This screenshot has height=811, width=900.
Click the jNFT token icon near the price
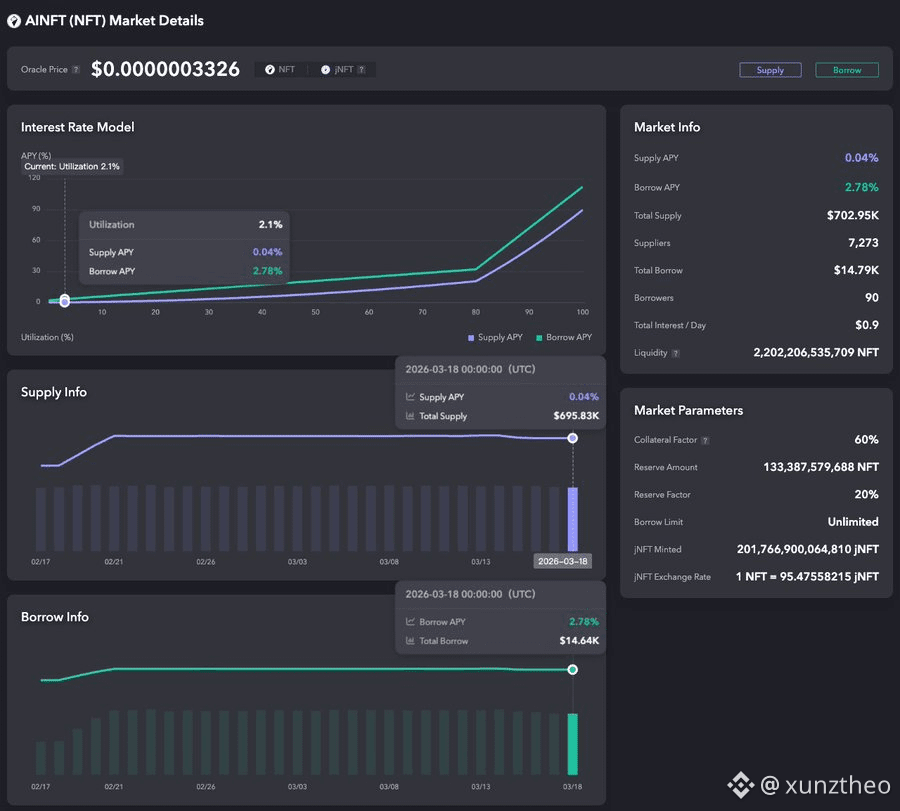[325, 70]
